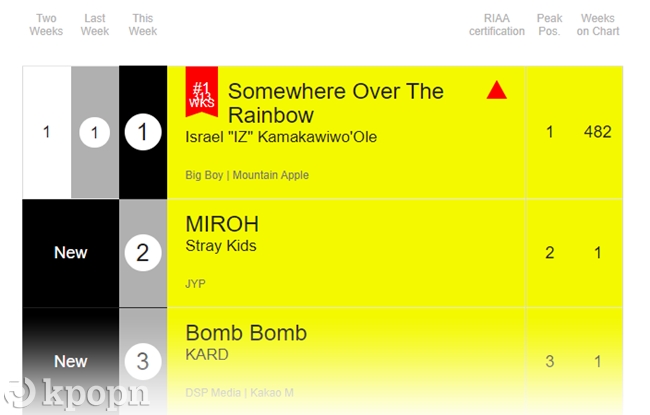
Task: Click the red #1 weeks ribbon badge
Action: 201,92
